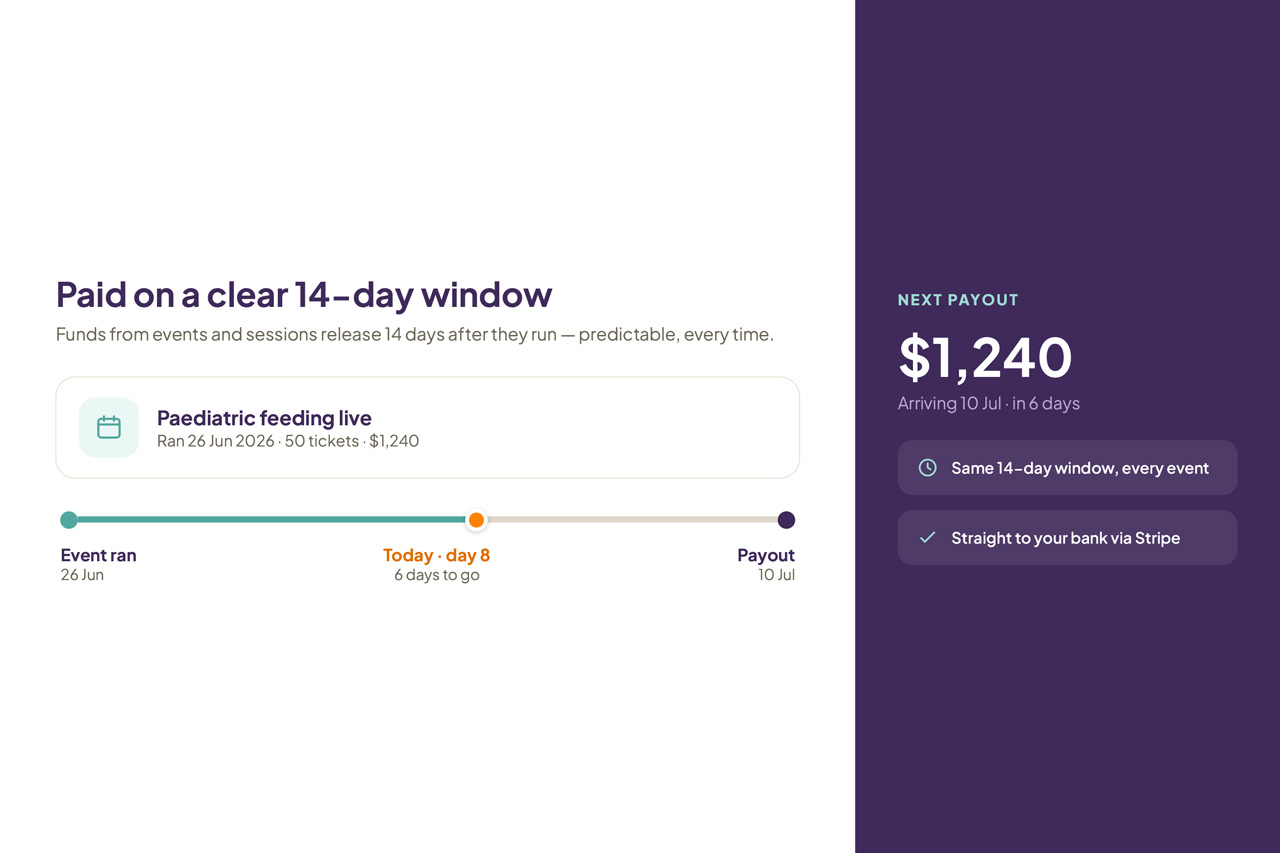
Task: Click the checkmark icon beside Stripe text
Action: 928,538
